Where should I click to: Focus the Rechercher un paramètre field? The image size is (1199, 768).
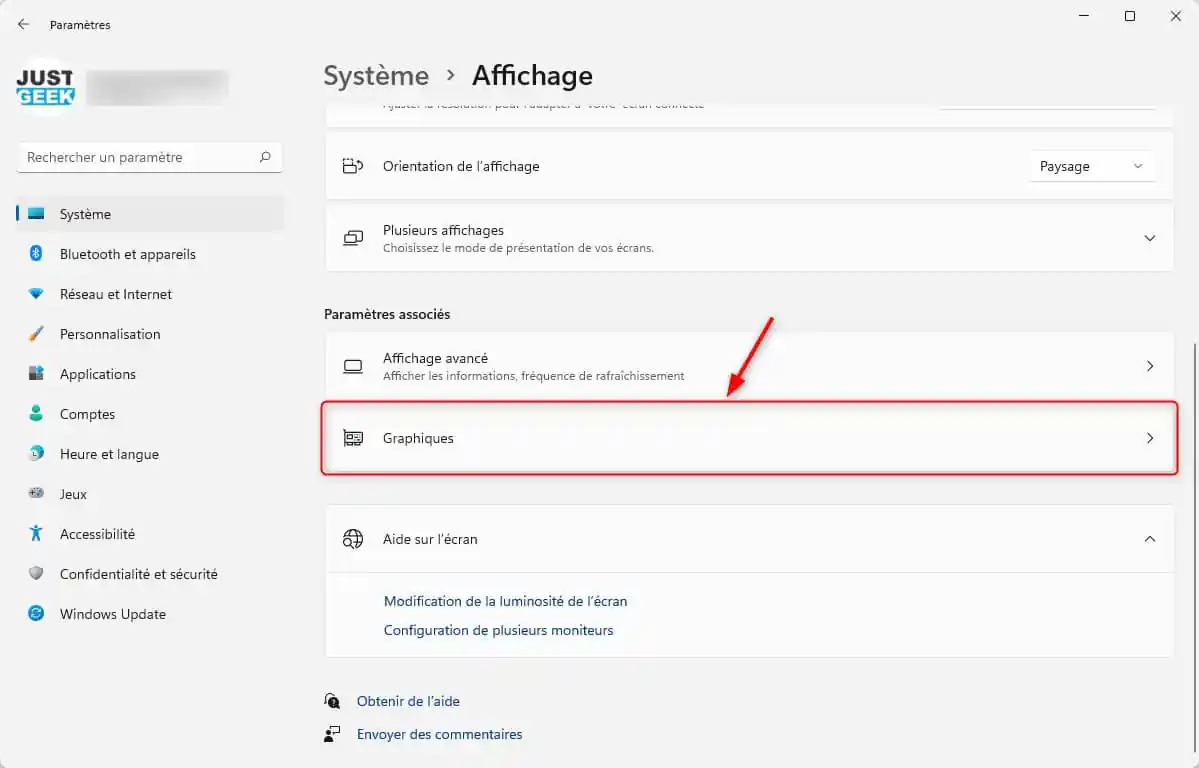[x=149, y=157]
